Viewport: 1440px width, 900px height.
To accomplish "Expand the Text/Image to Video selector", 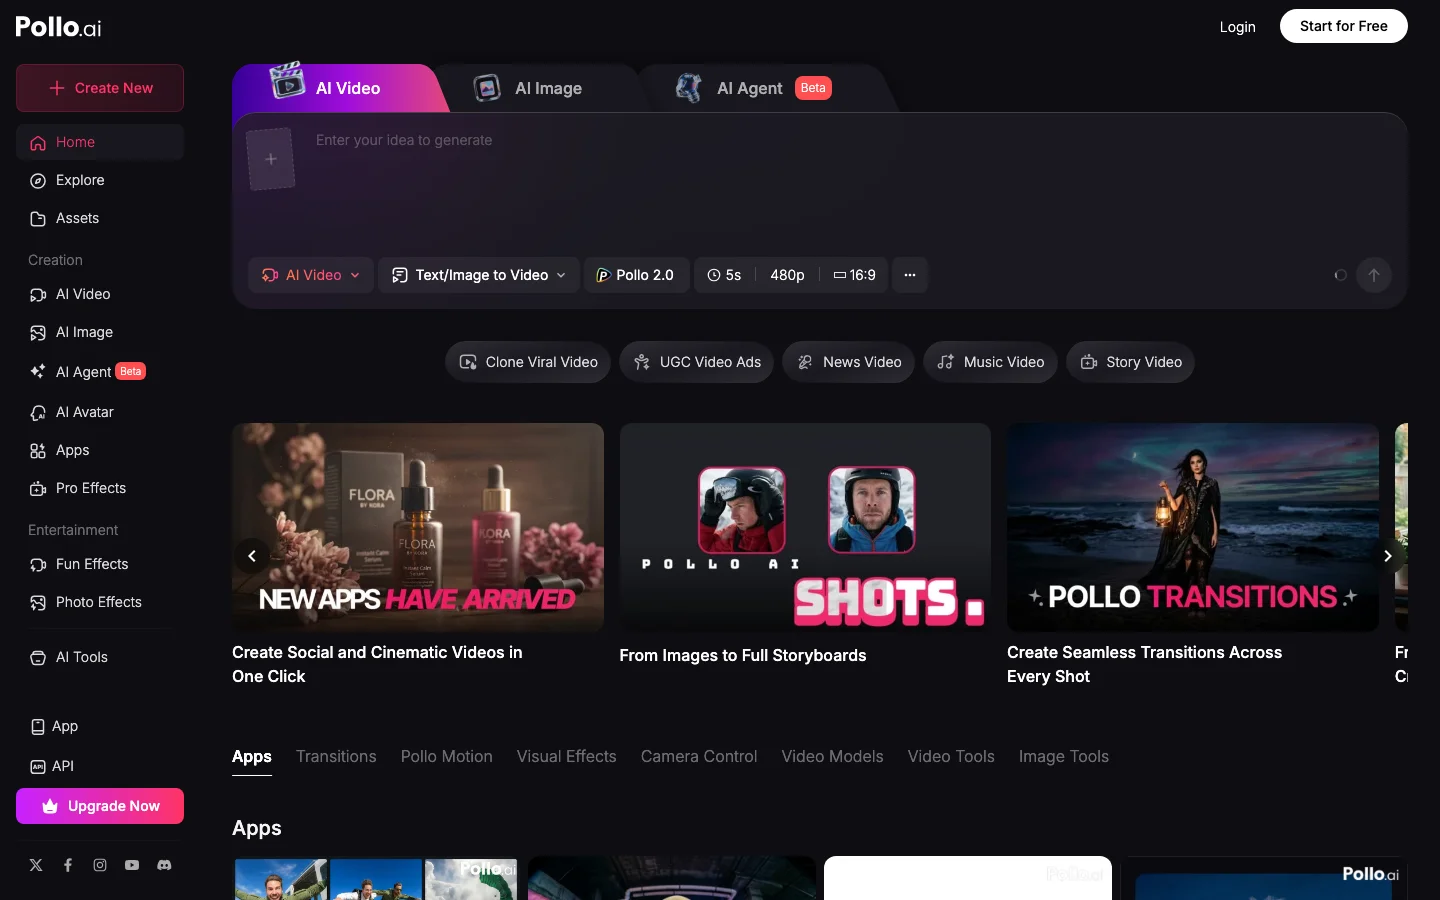I will pos(478,275).
